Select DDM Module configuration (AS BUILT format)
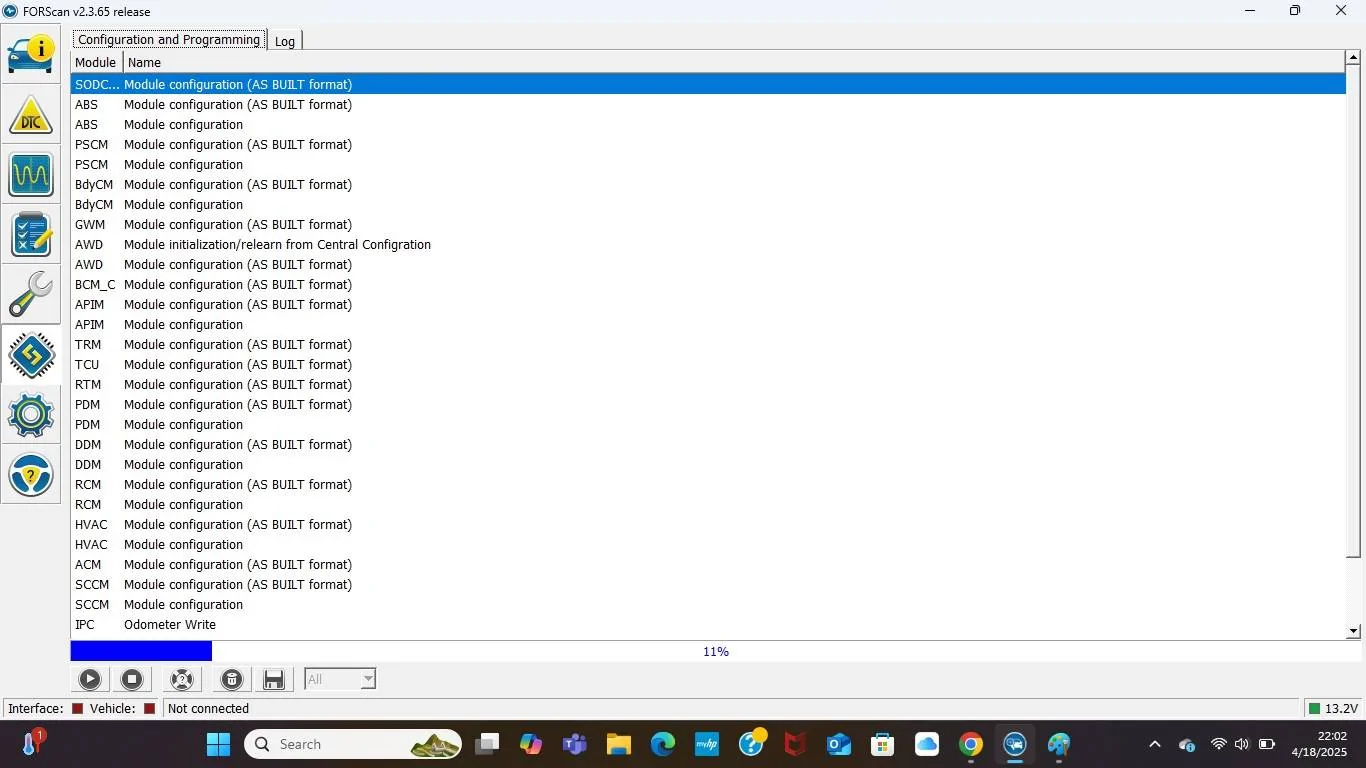The width and height of the screenshot is (1366, 768). click(x=708, y=445)
